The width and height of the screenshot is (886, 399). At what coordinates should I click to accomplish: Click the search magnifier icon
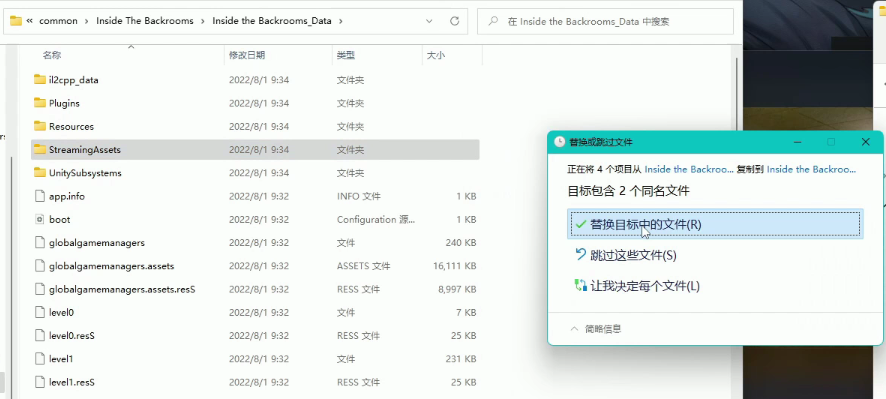pyautogui.click(x=493, y=21)
